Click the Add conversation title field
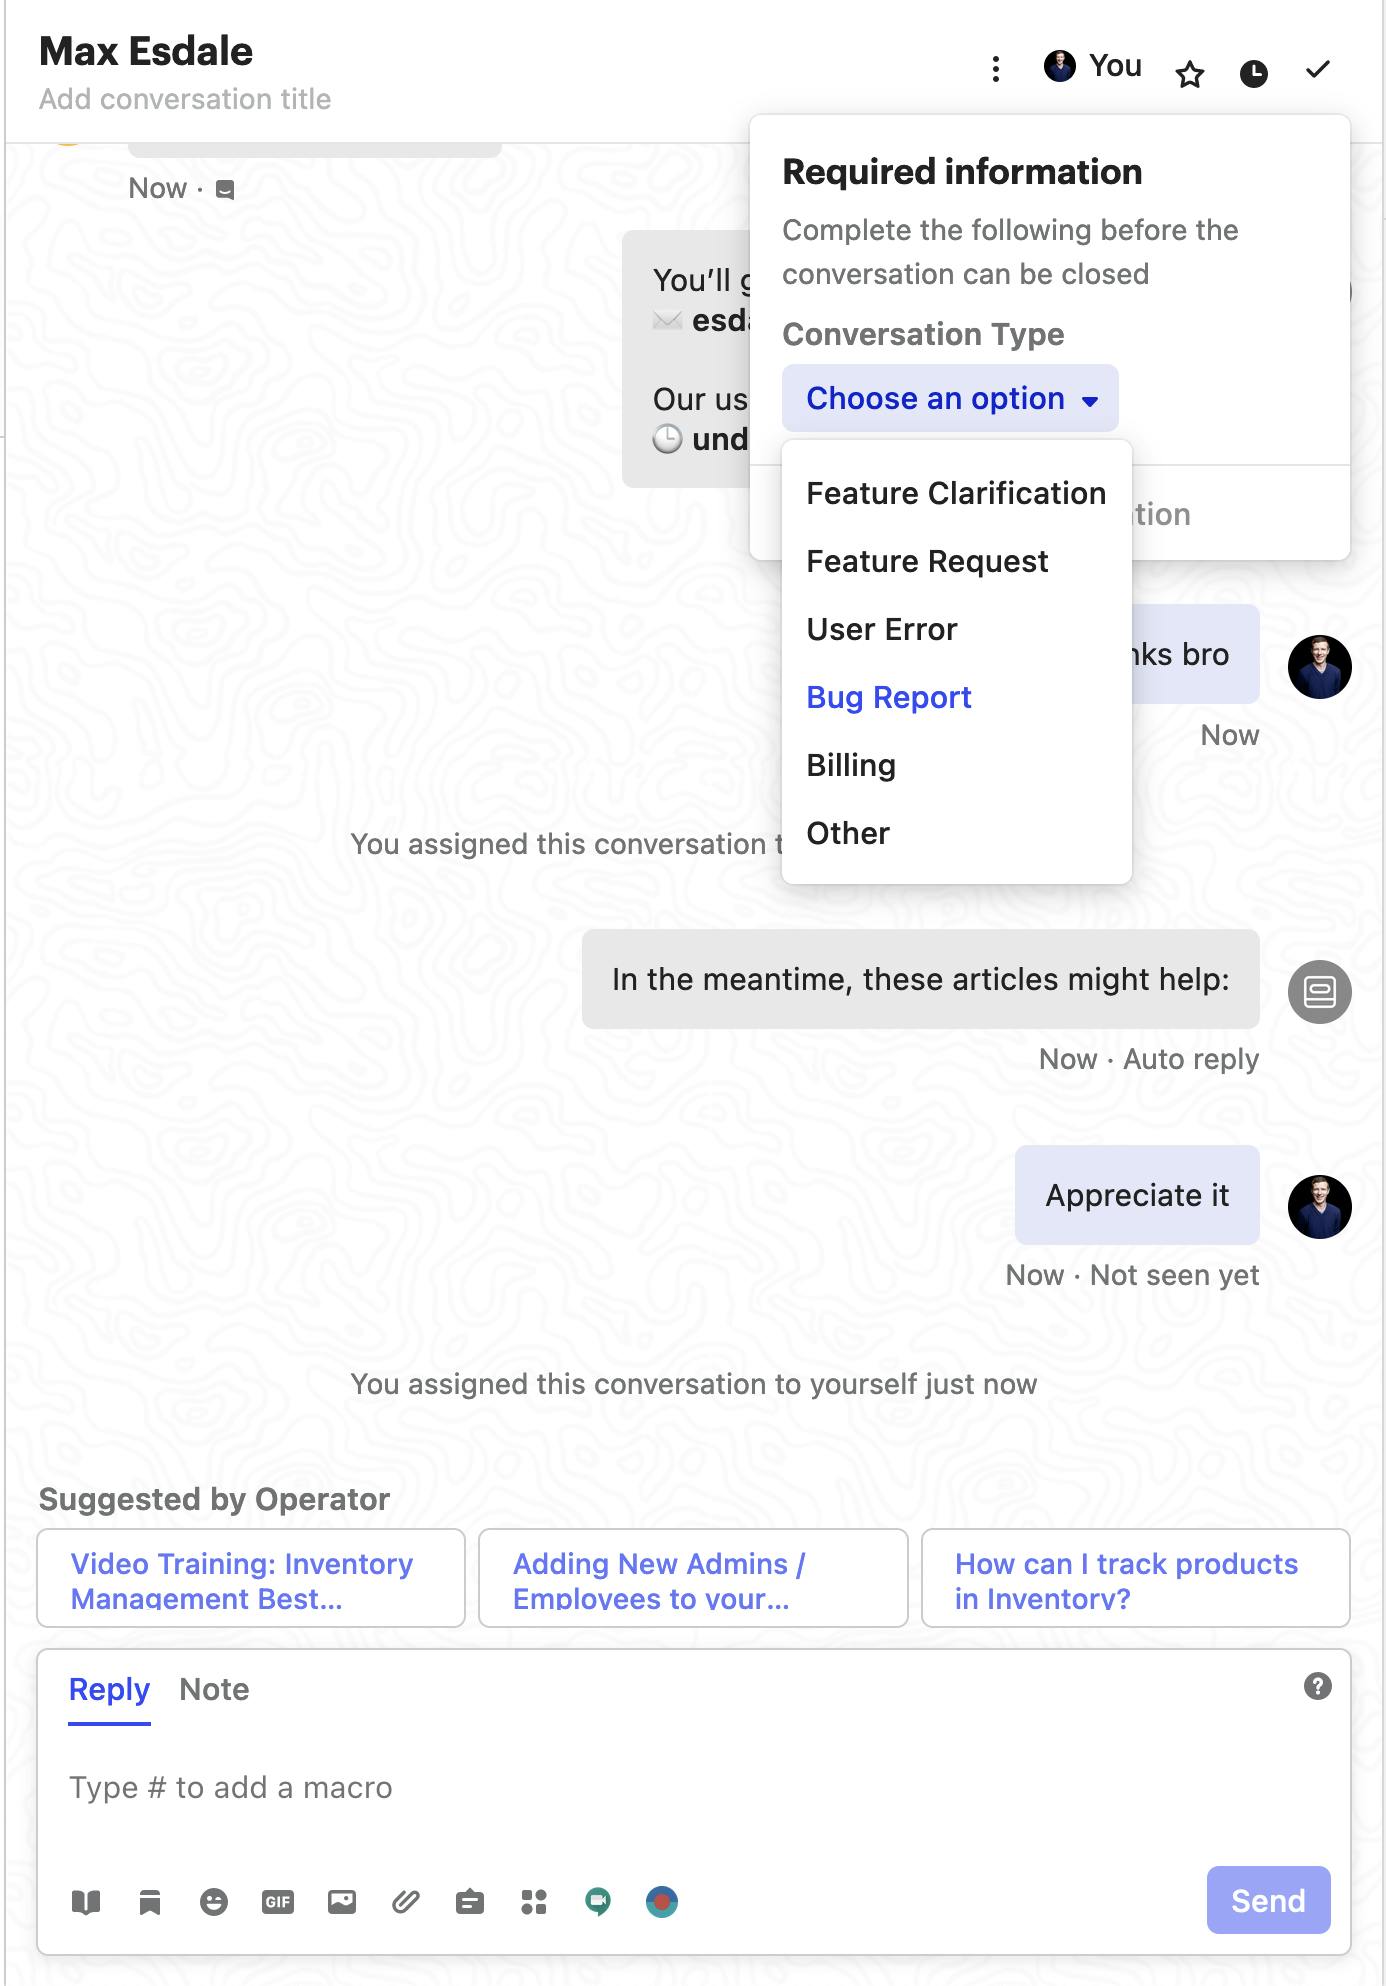This screenshot has width=1386, height=1986. tap(185, 99)
